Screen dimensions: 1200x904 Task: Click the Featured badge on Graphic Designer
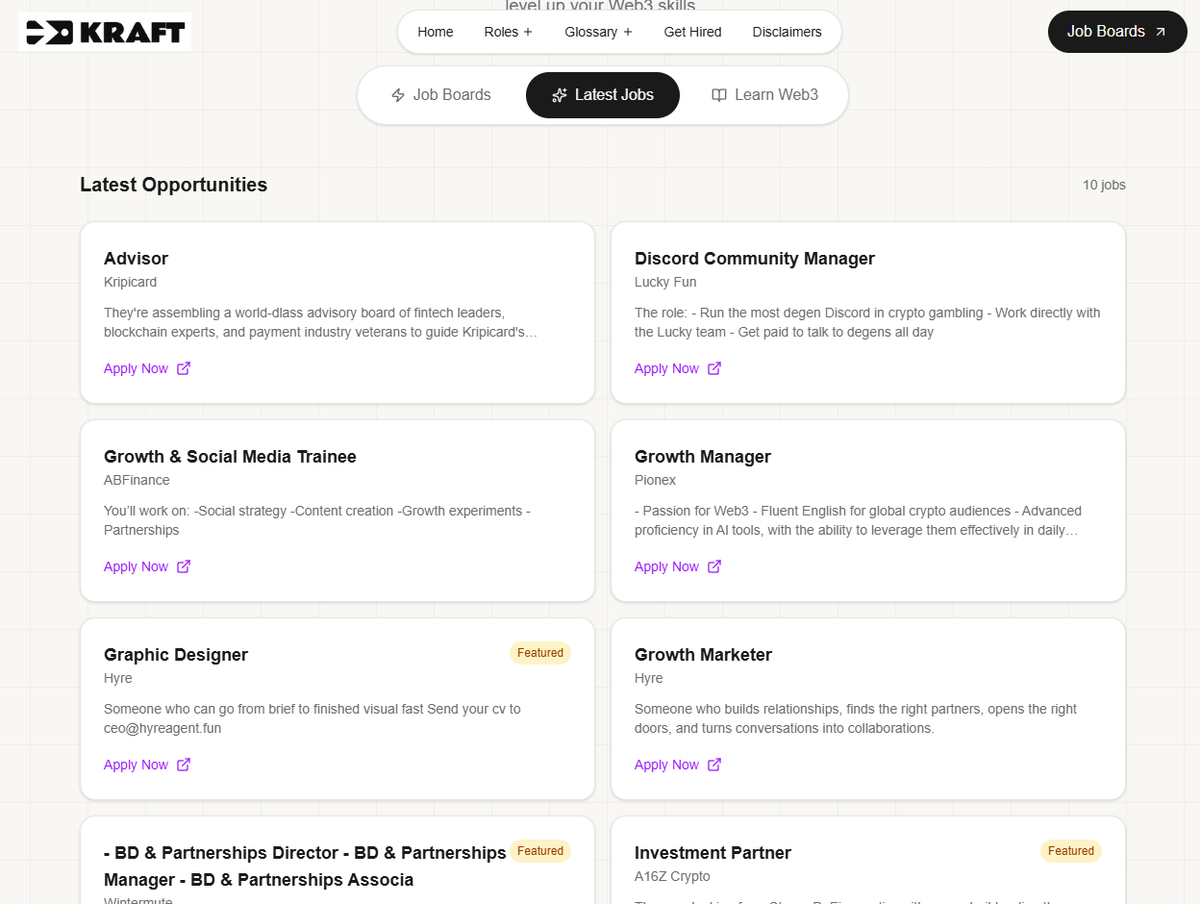tap(540, 653)
